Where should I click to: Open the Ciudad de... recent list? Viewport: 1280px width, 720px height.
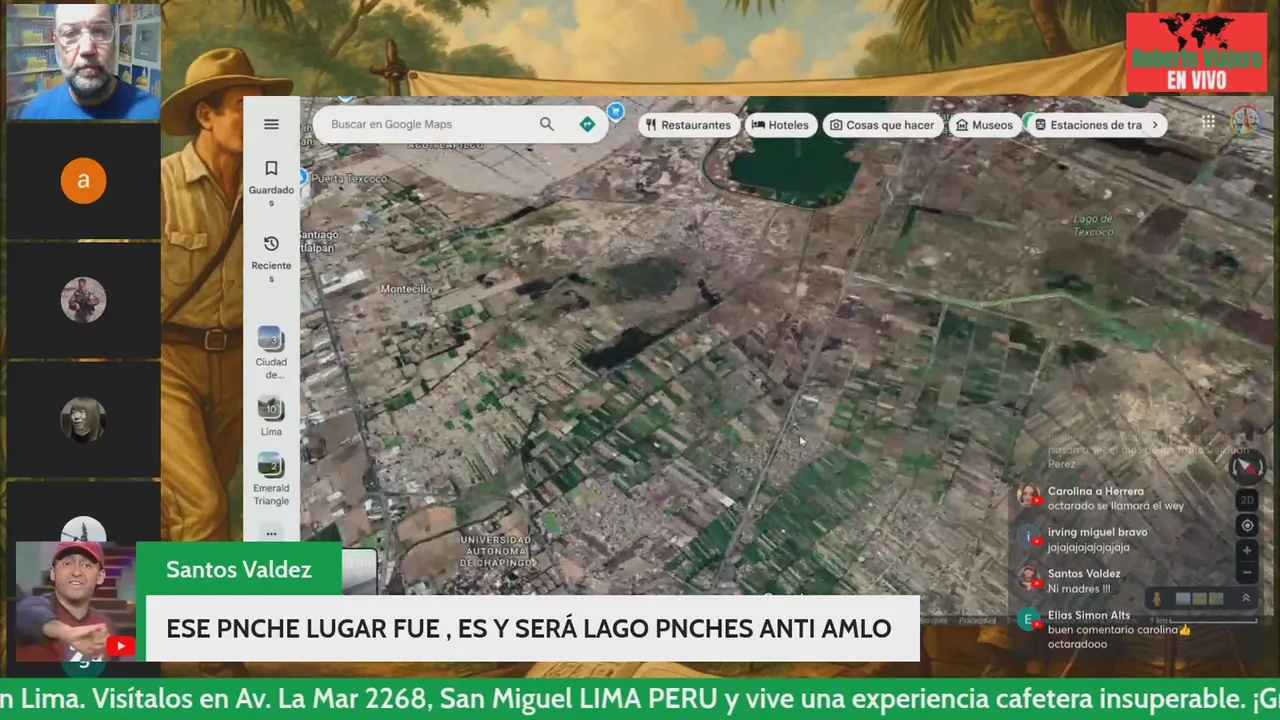(271, 353)
